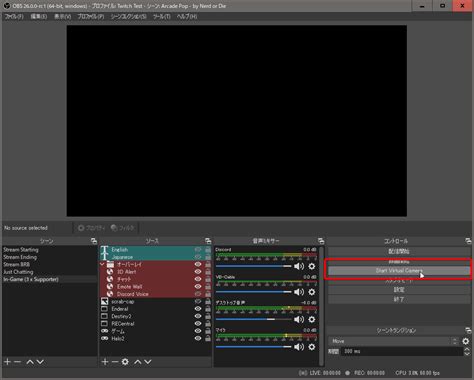The height and width of the screenshot is (380, 474).
Task: Open the 編集(E) menu
Action: (x=39, y=16)
